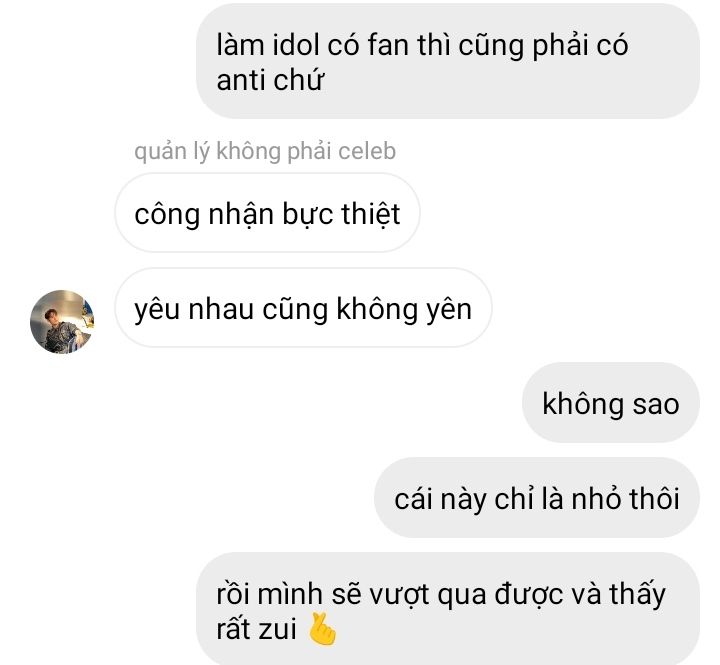
Task: Click the word 'sao' in short reply
Action: click(x=656, y=405)
